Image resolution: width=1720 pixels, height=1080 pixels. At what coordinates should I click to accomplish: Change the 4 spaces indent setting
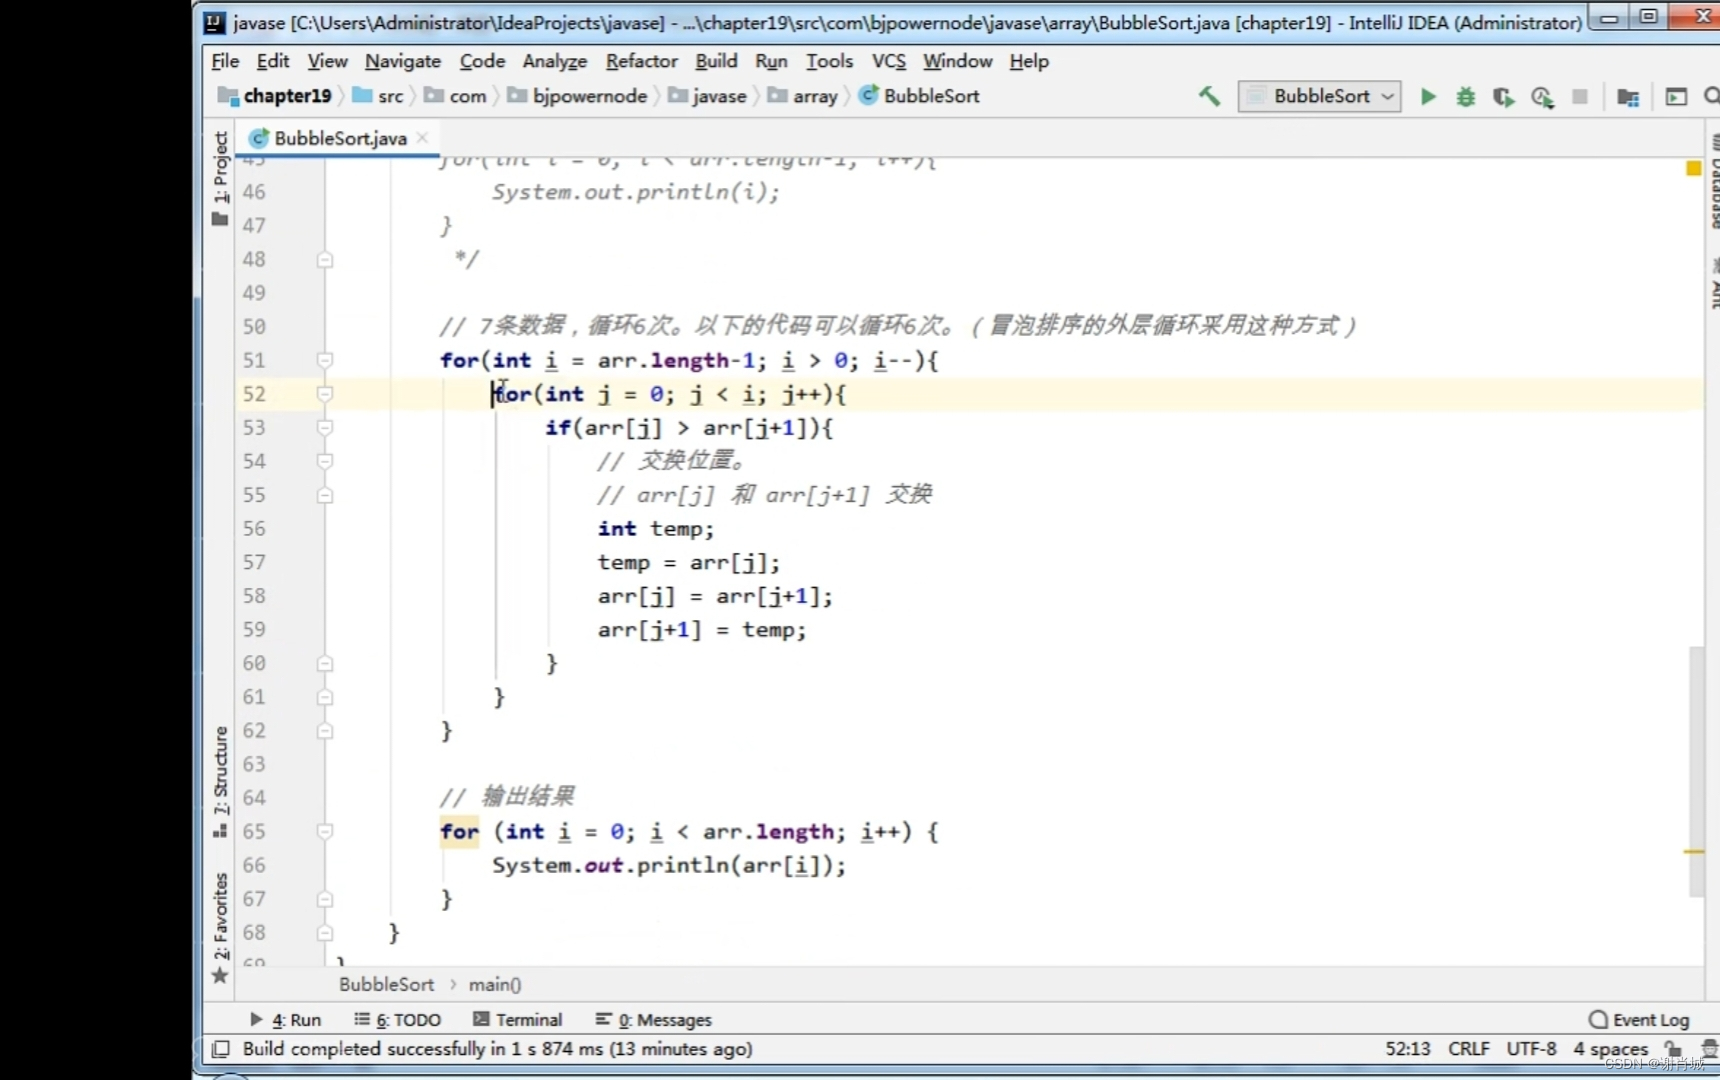tap(1610, 1049)
